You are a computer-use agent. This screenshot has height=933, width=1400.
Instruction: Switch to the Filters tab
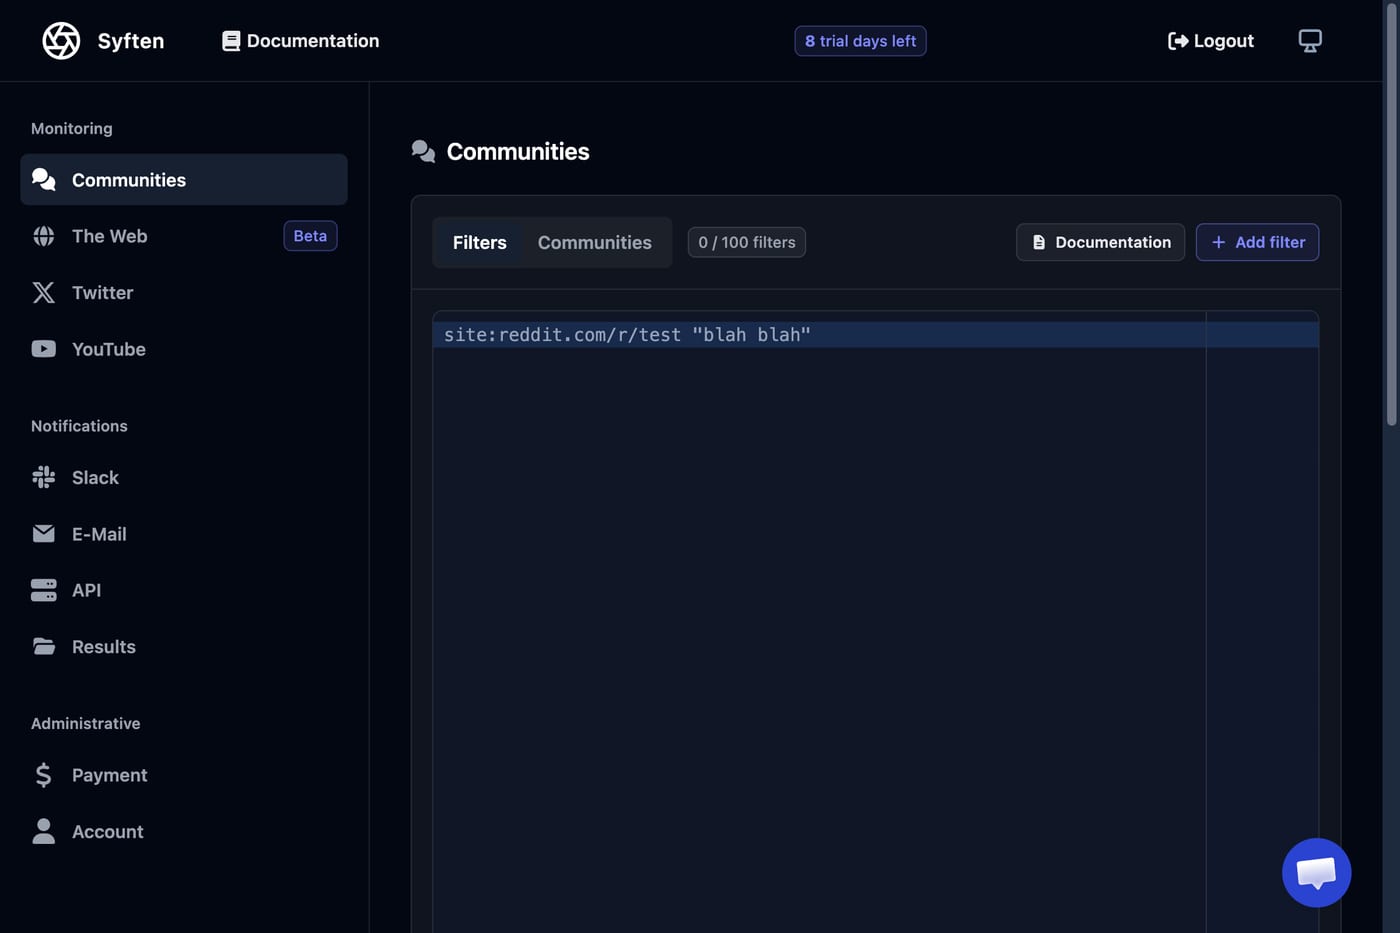pos(479,242)
